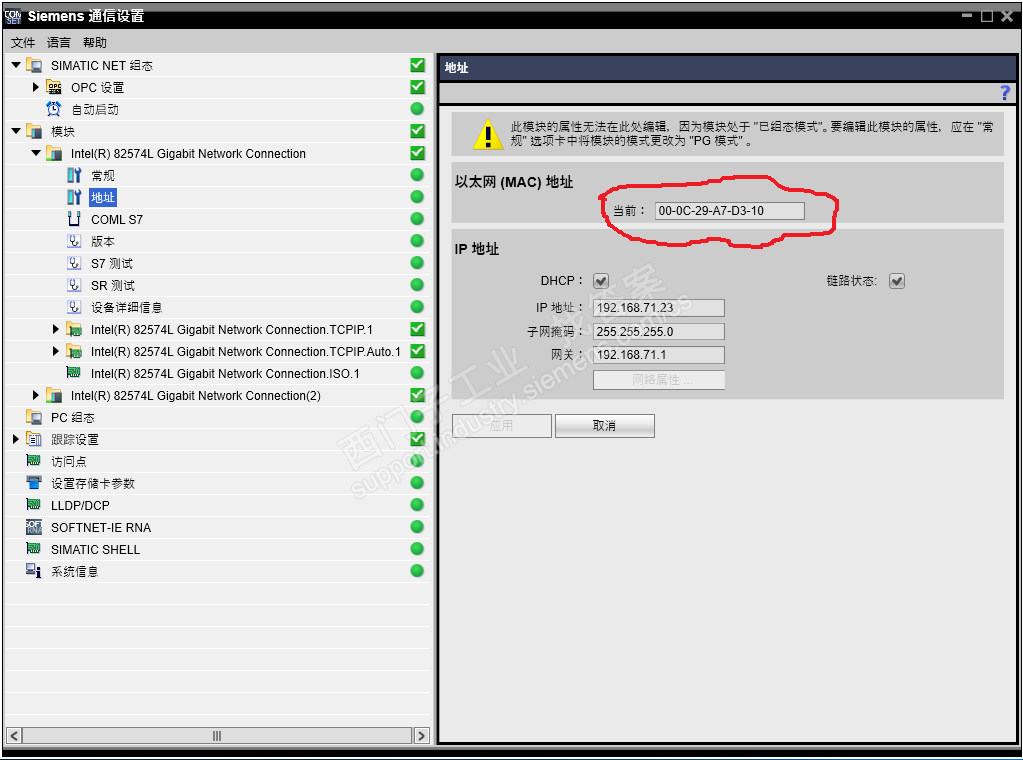Click the SR 测试 icon
The width and height of the screenshot is (1023, 760).
[74, 285]
